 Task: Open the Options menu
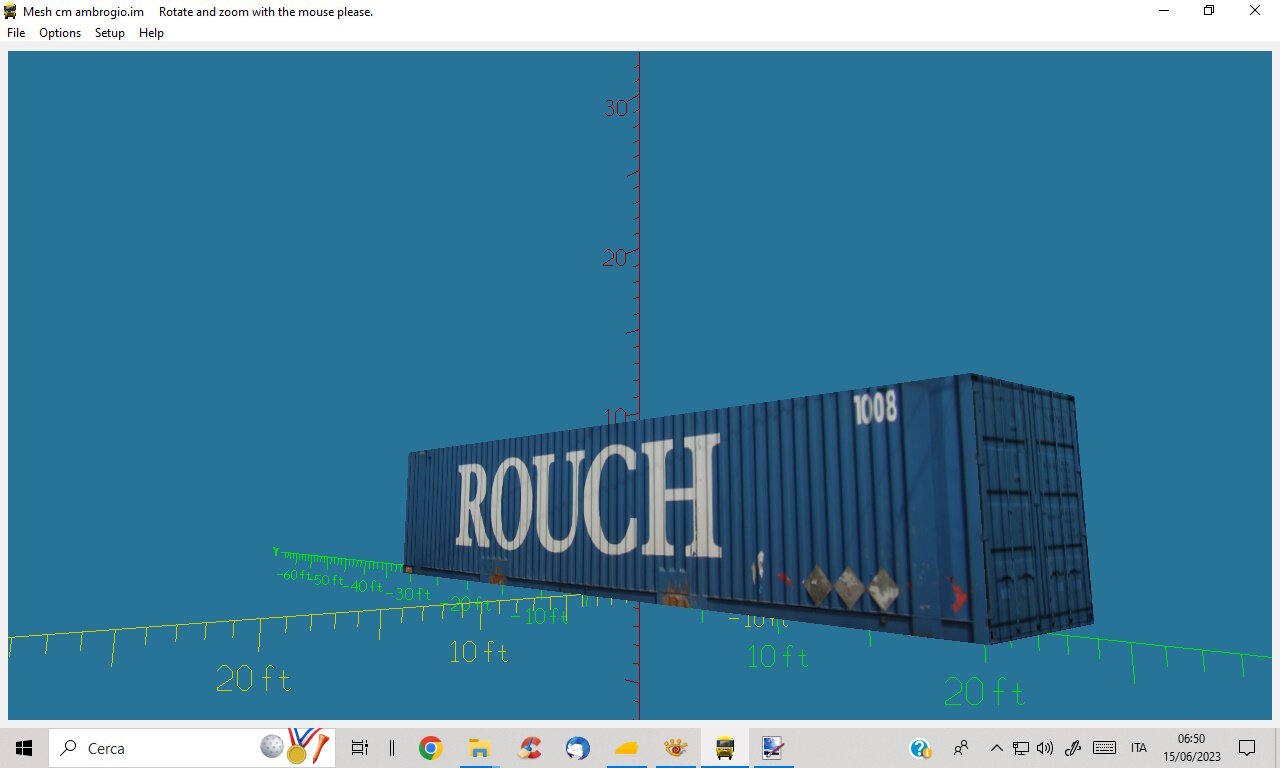(x=60, y=33)
